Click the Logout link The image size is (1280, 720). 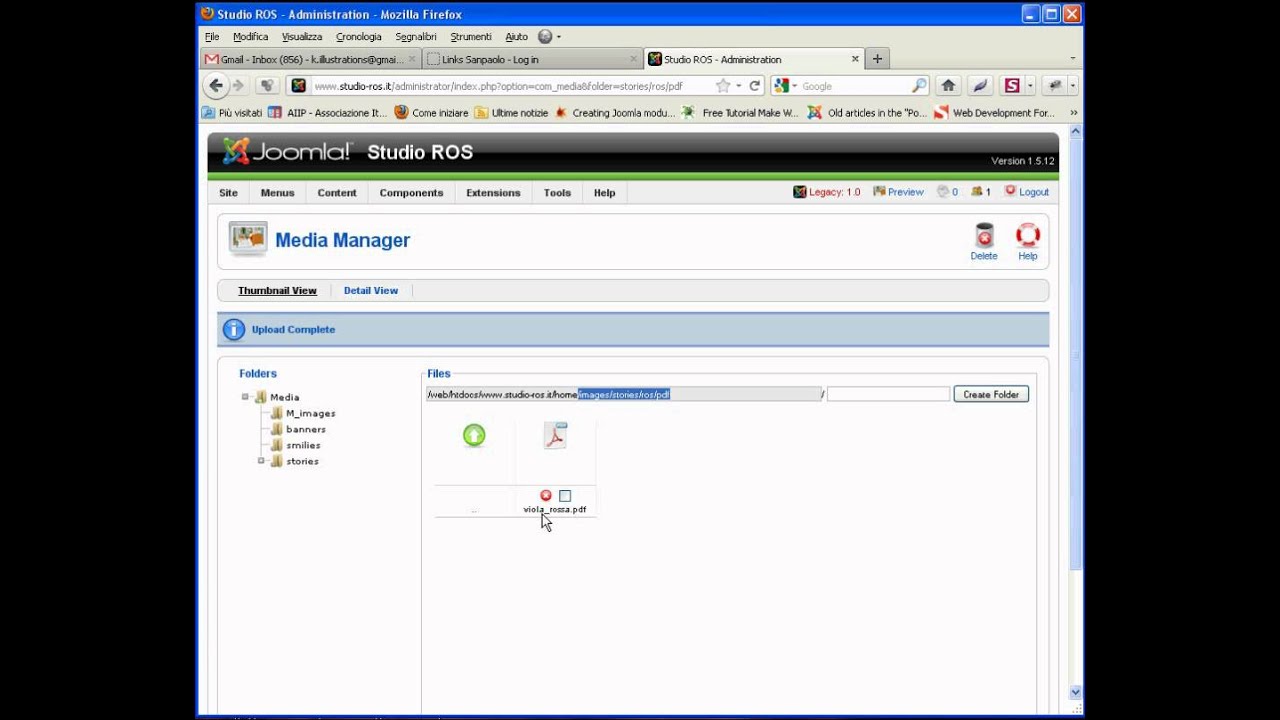1027,192
